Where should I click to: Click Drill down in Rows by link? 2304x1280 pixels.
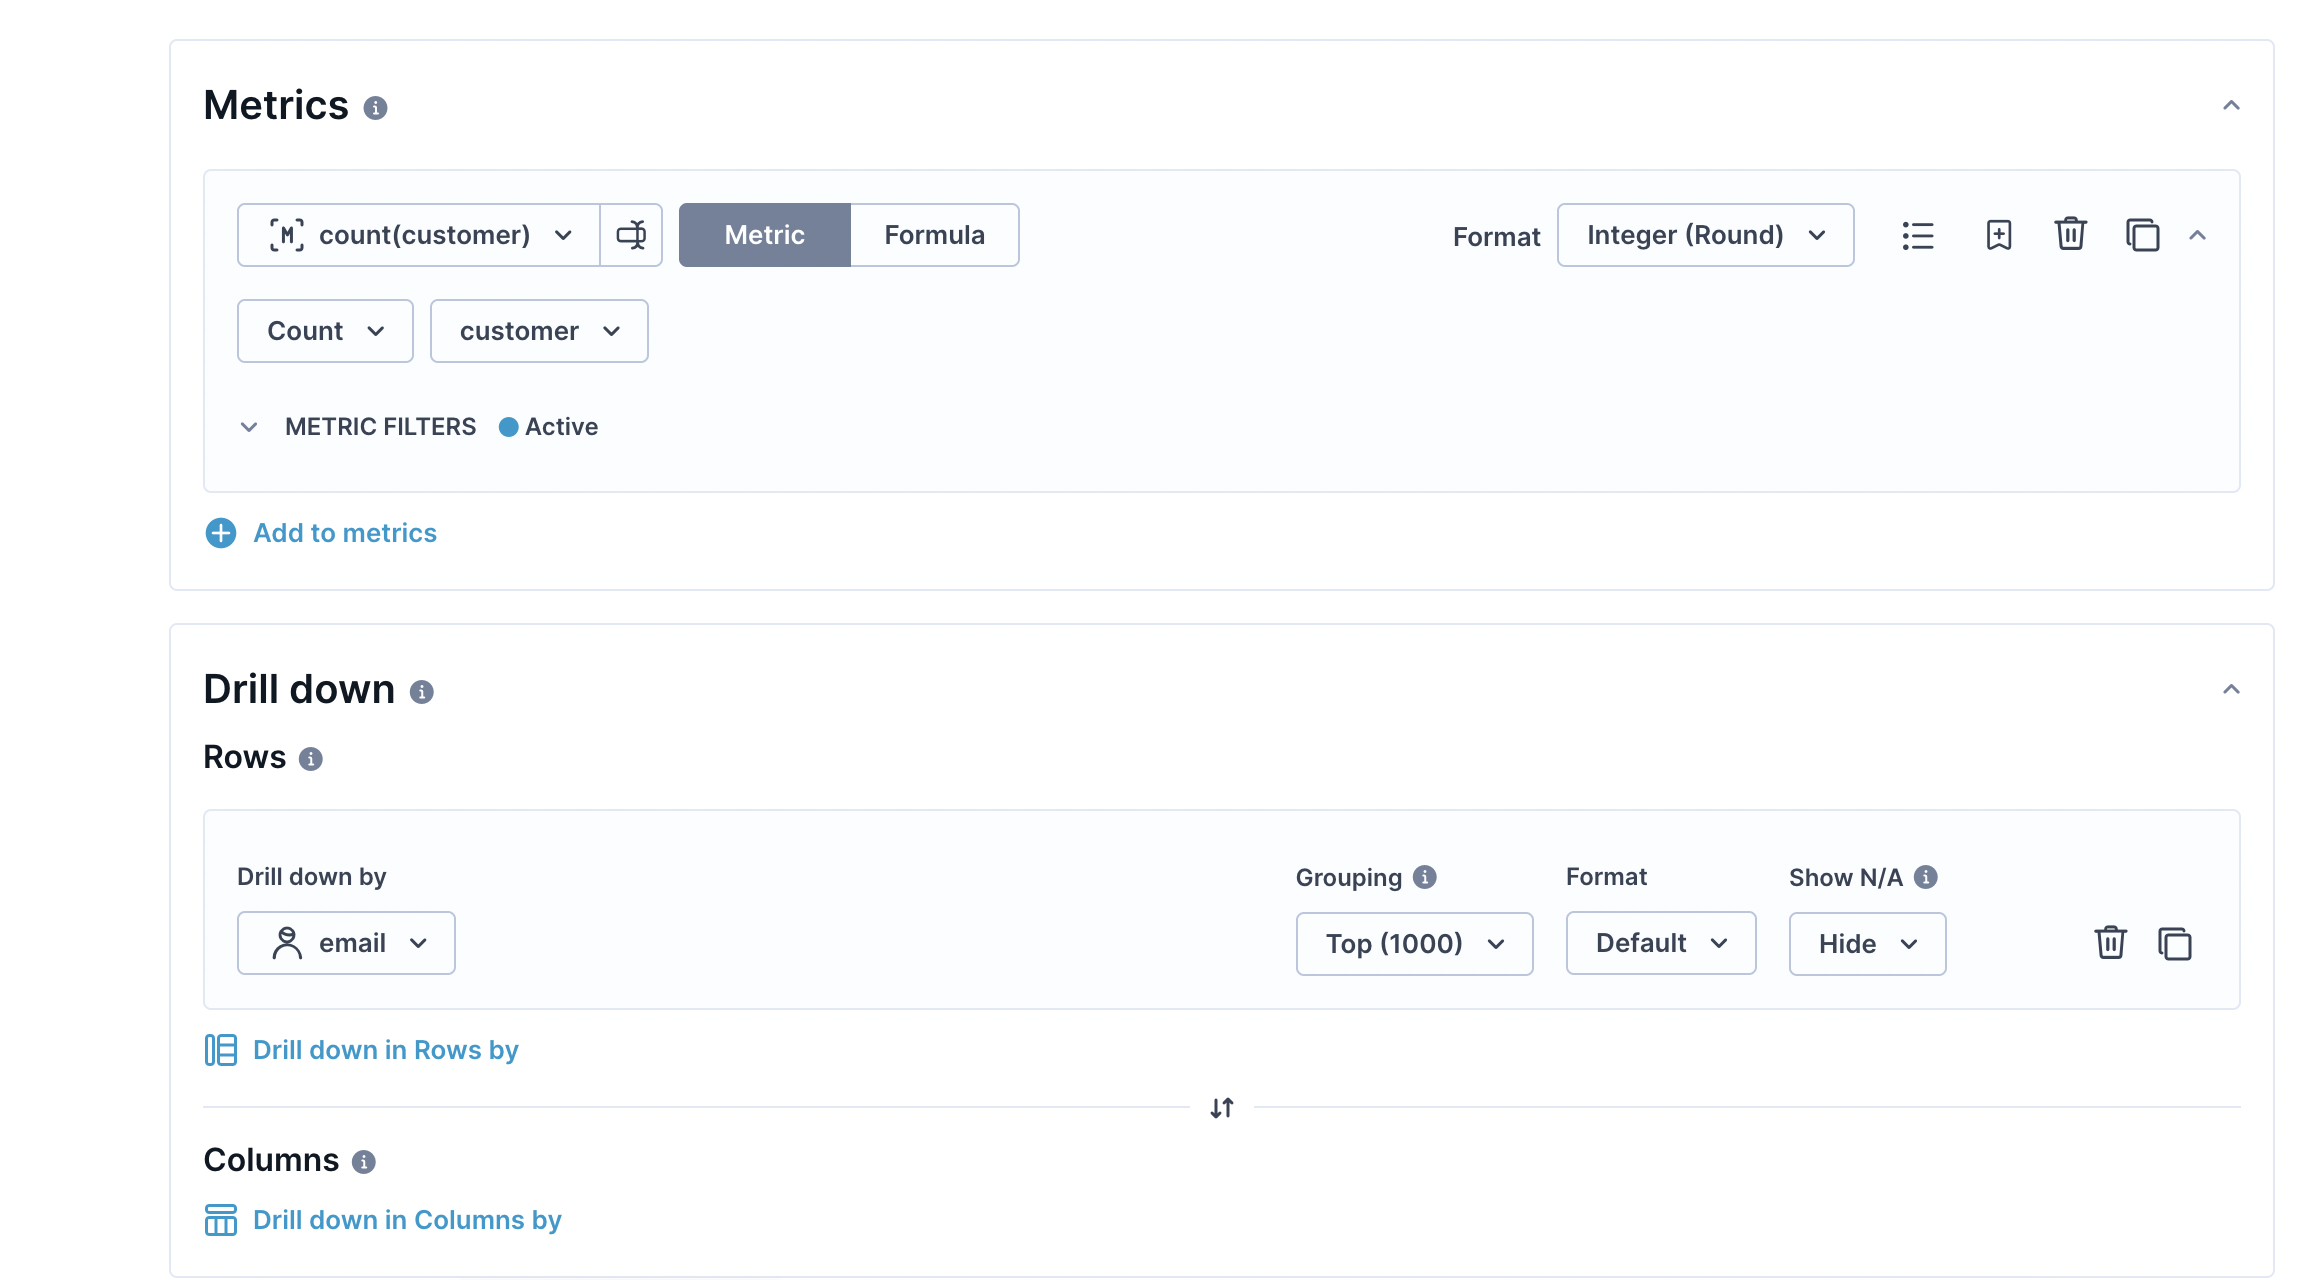(385, 1050)
